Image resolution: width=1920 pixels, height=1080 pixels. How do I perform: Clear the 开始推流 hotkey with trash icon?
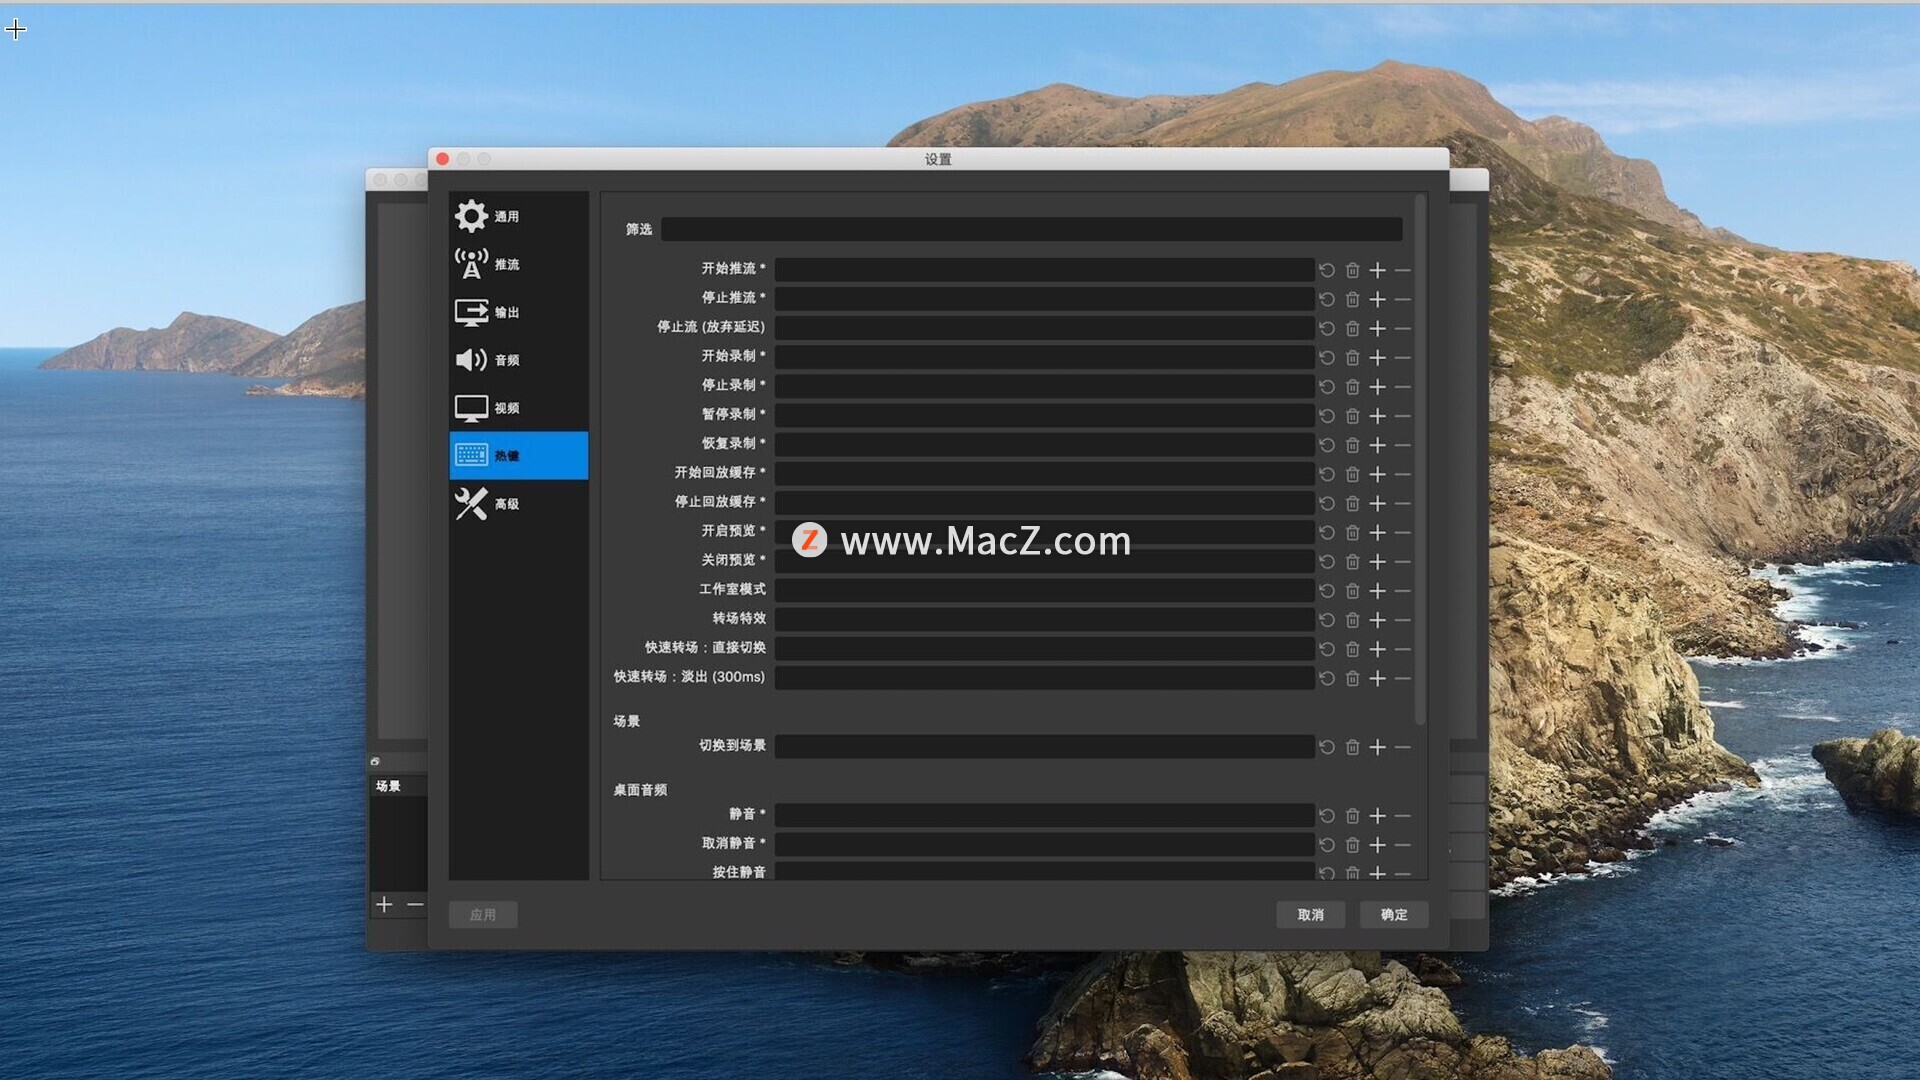(x=1352, y=270)
